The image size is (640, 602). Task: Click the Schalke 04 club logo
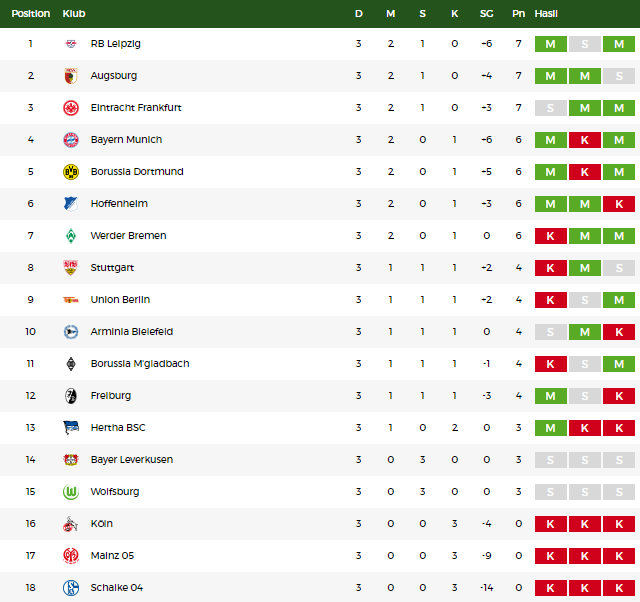click(x=71, y=588)
